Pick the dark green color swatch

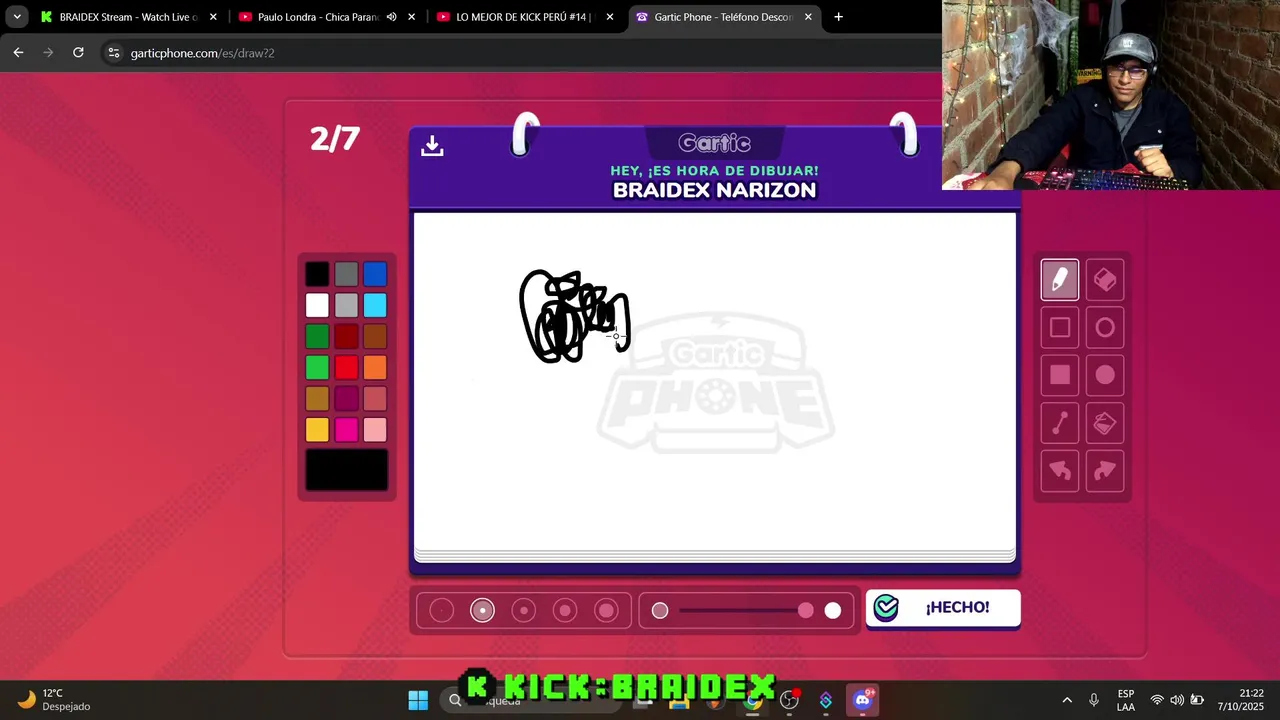point(317,336)
